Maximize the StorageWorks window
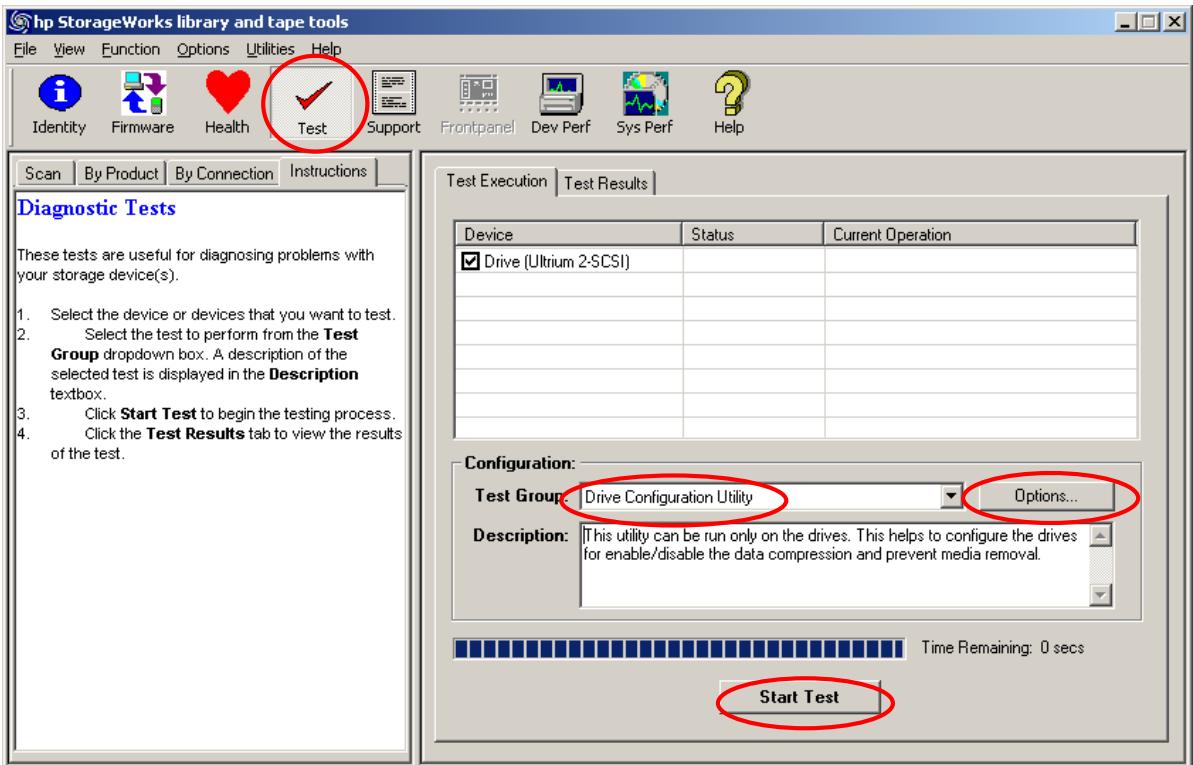This screenshot has height=765, width=1193. (x=1149, y=22)
